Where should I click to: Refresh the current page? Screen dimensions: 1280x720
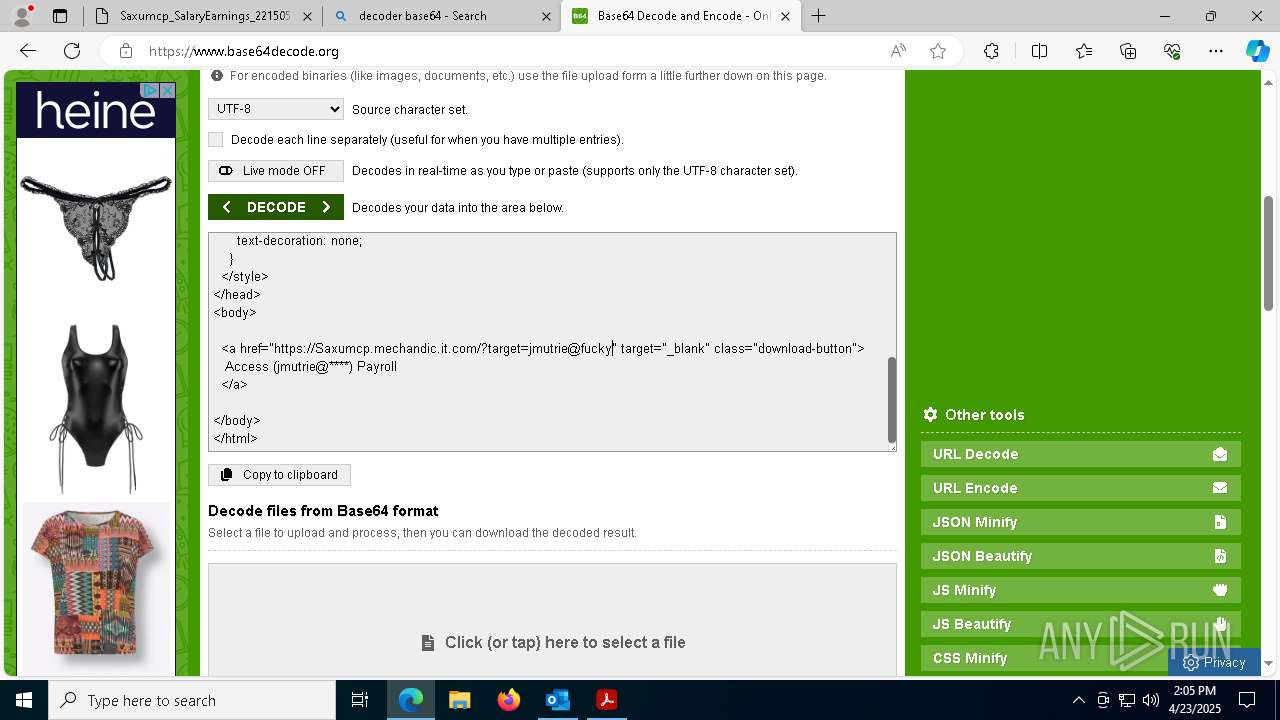(72, 51)
